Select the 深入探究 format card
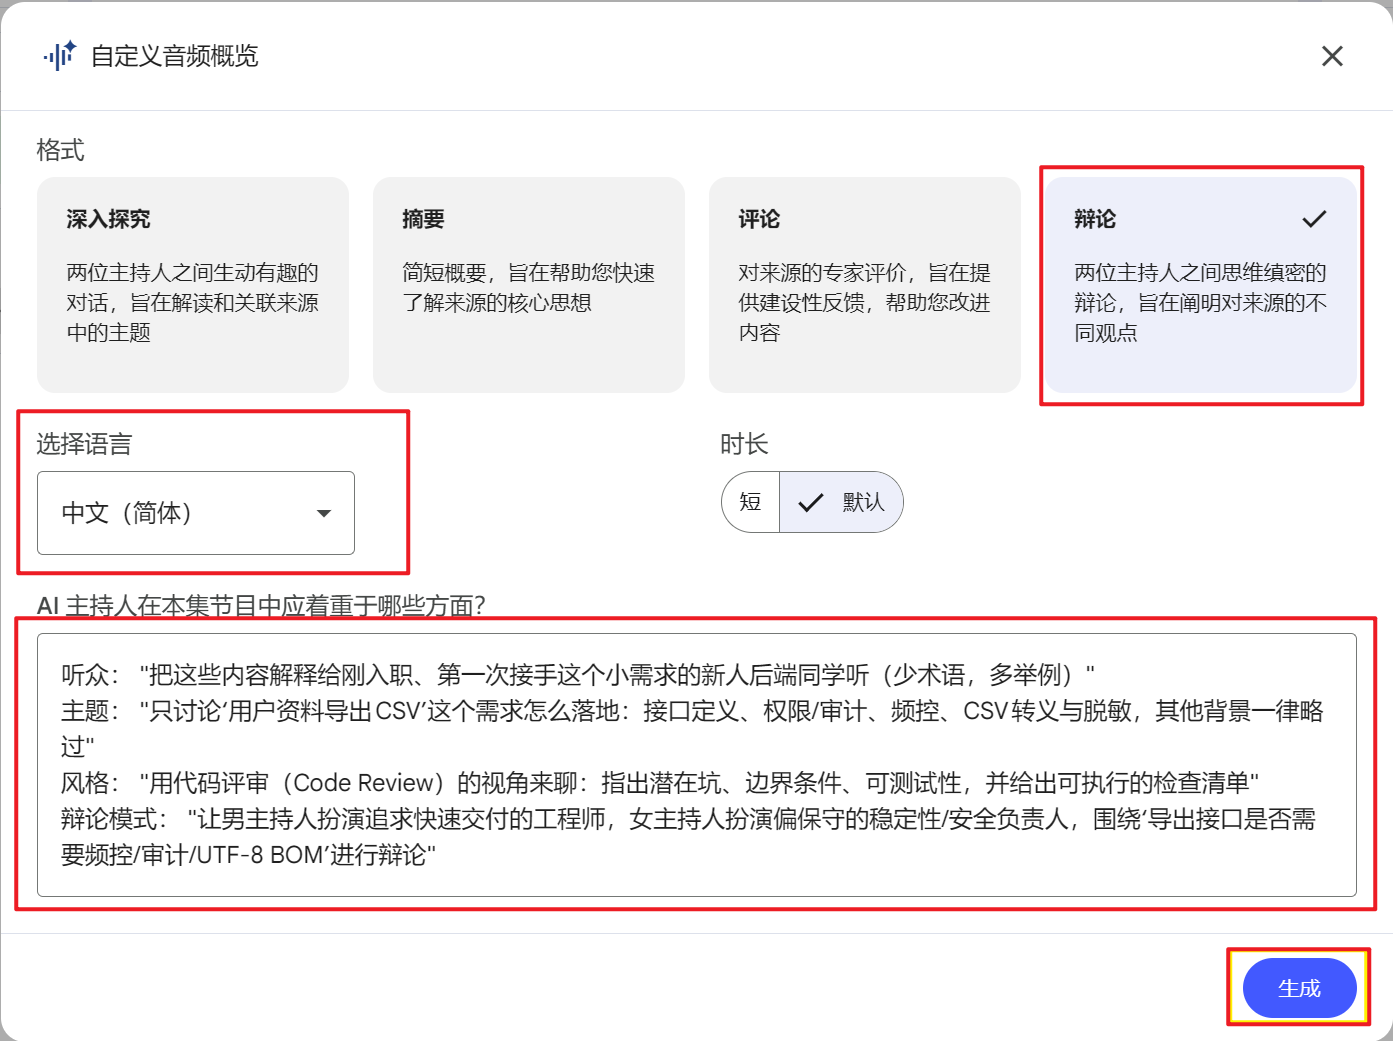The width and height of the screenshot is (1393, 1041). (193, 285)
